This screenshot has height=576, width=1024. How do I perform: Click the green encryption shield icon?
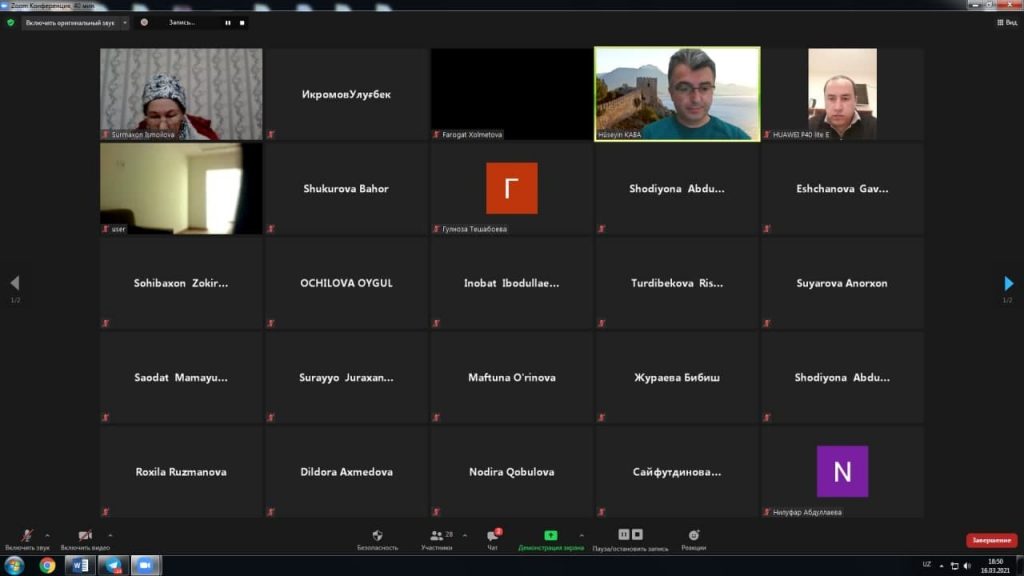(x=11, y=22)
